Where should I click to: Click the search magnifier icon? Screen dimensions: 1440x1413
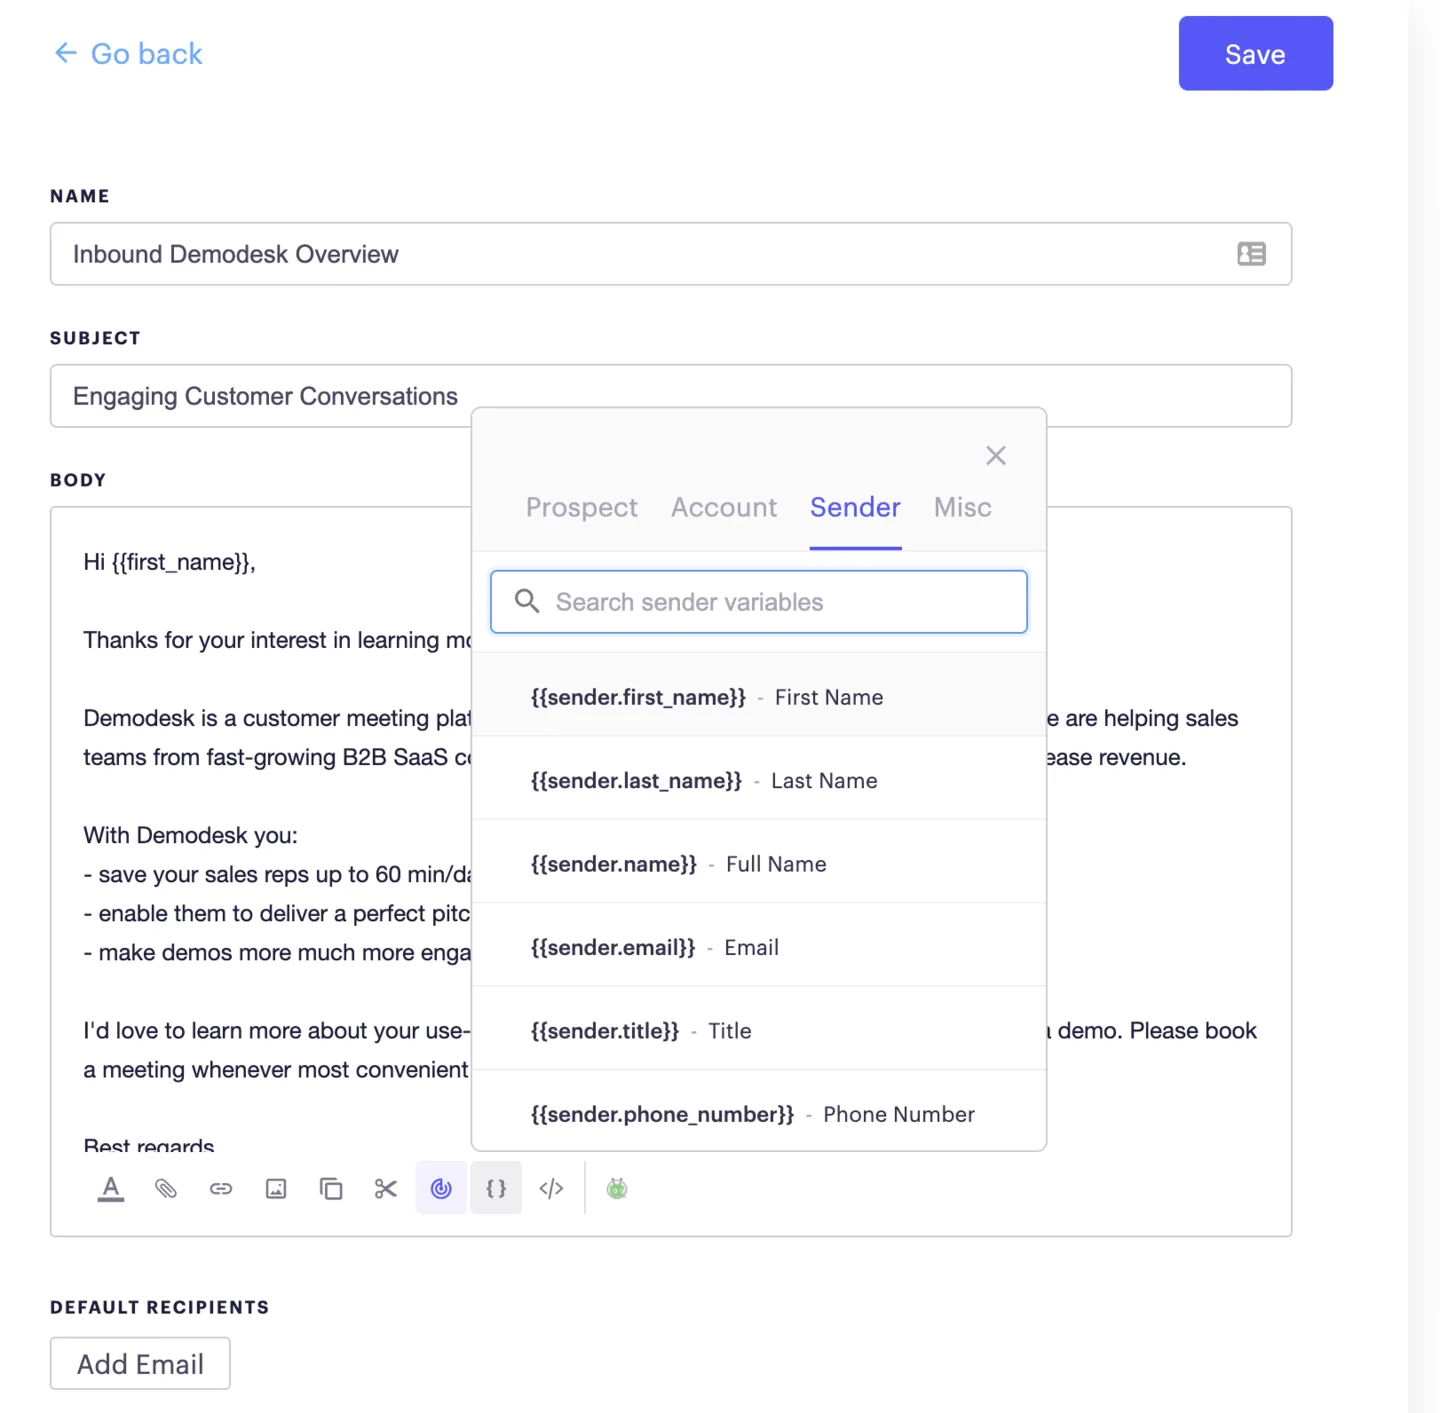527,601
